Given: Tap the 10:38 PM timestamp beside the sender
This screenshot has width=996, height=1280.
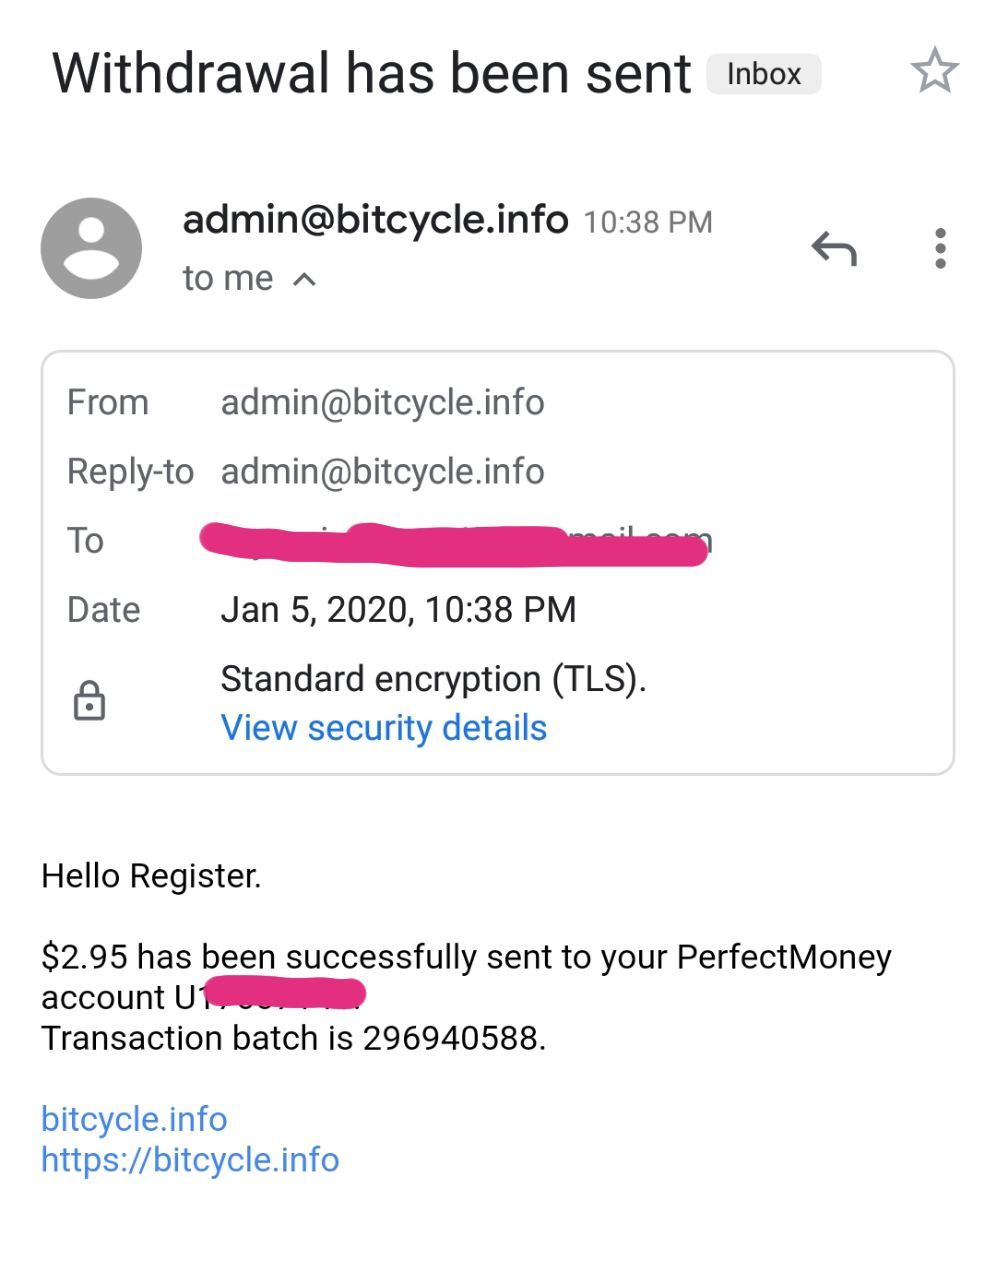Looking at the screenshot, I should 647,221.
